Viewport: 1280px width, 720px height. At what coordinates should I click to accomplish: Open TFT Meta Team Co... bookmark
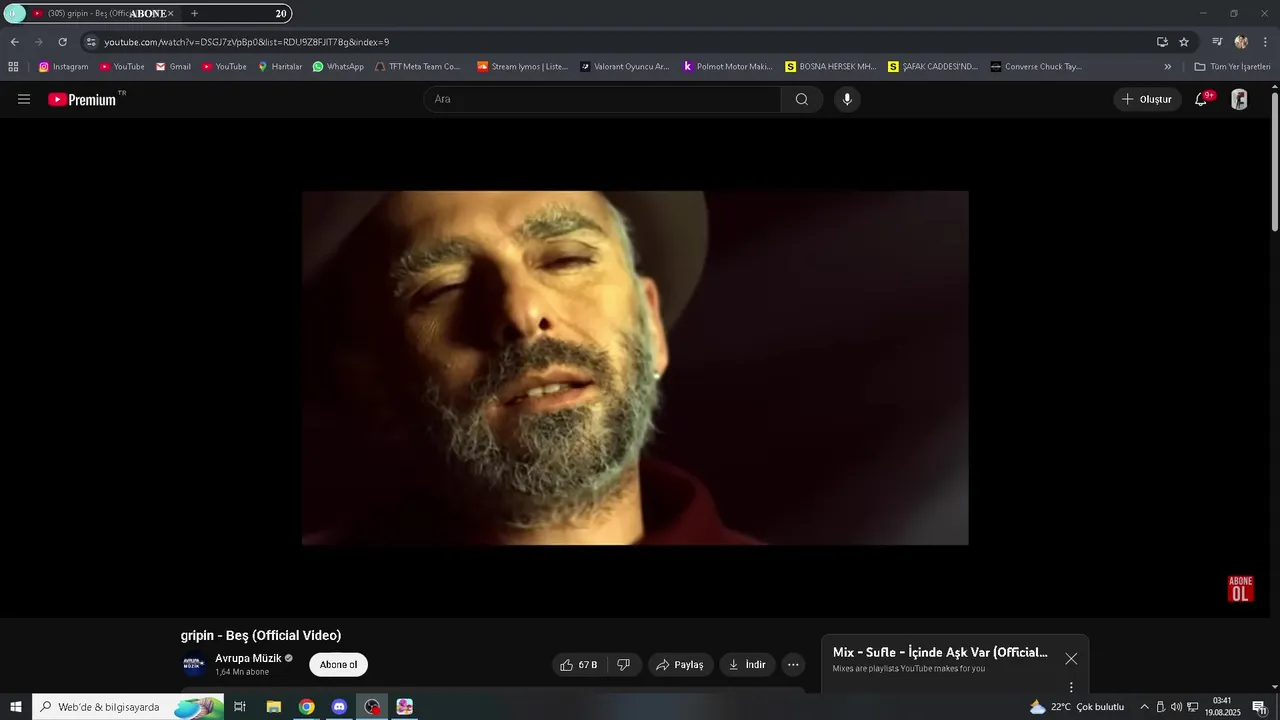pyautogui.click(x=418, y=67)
